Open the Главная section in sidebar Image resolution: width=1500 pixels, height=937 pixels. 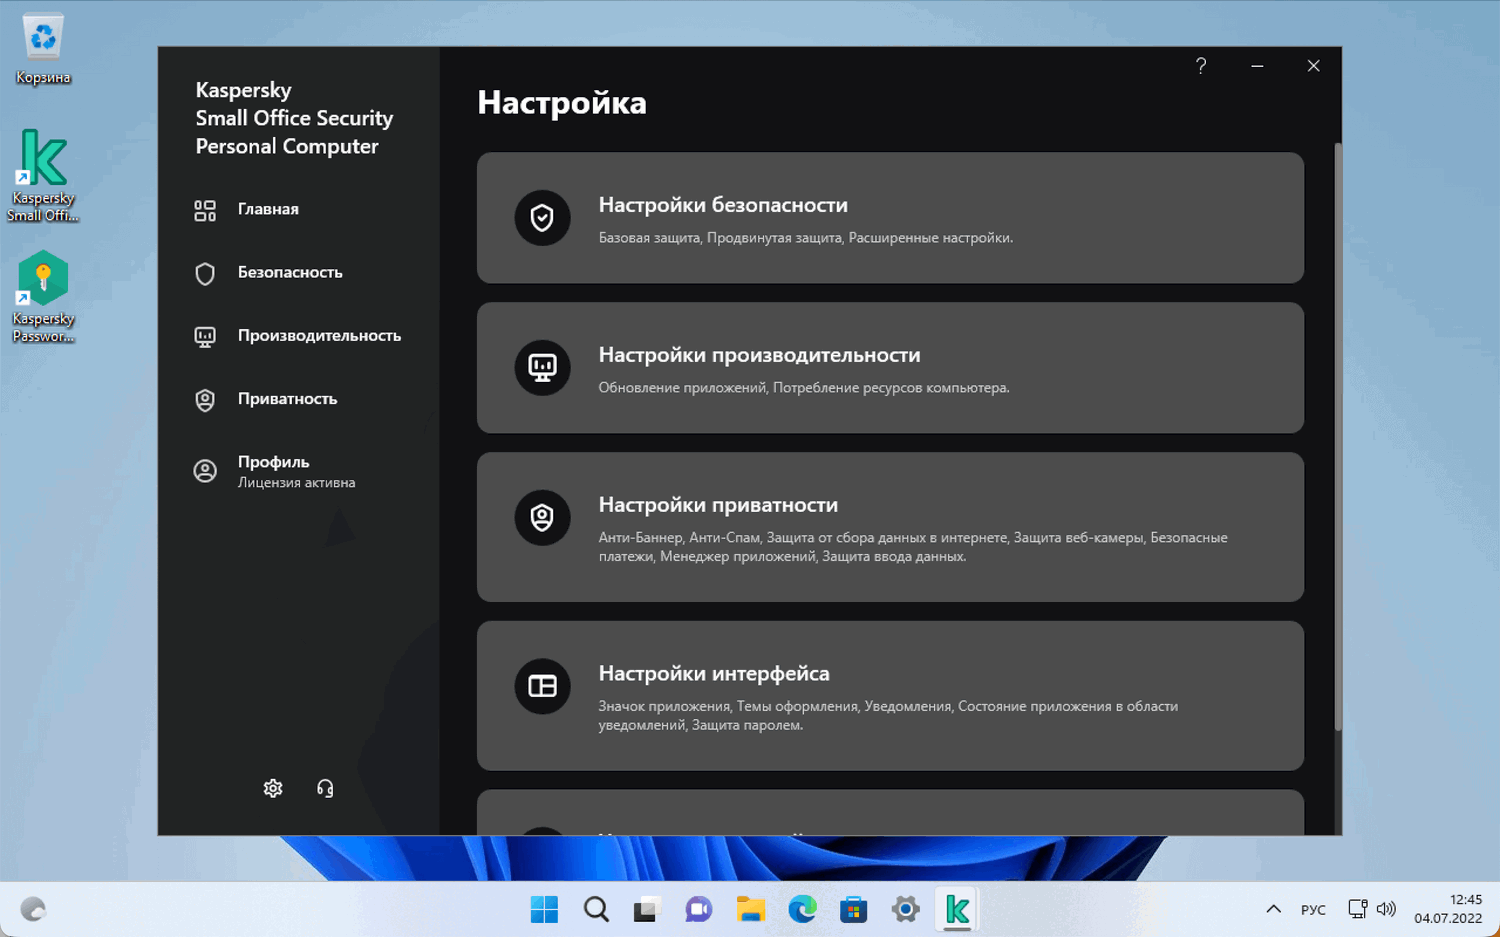pos(268,209)
